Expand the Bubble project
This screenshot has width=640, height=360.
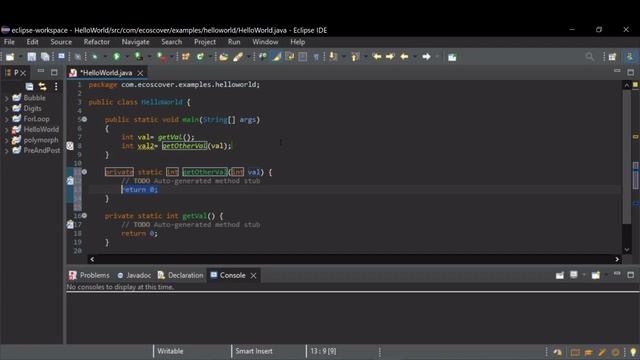pos(6,98)
